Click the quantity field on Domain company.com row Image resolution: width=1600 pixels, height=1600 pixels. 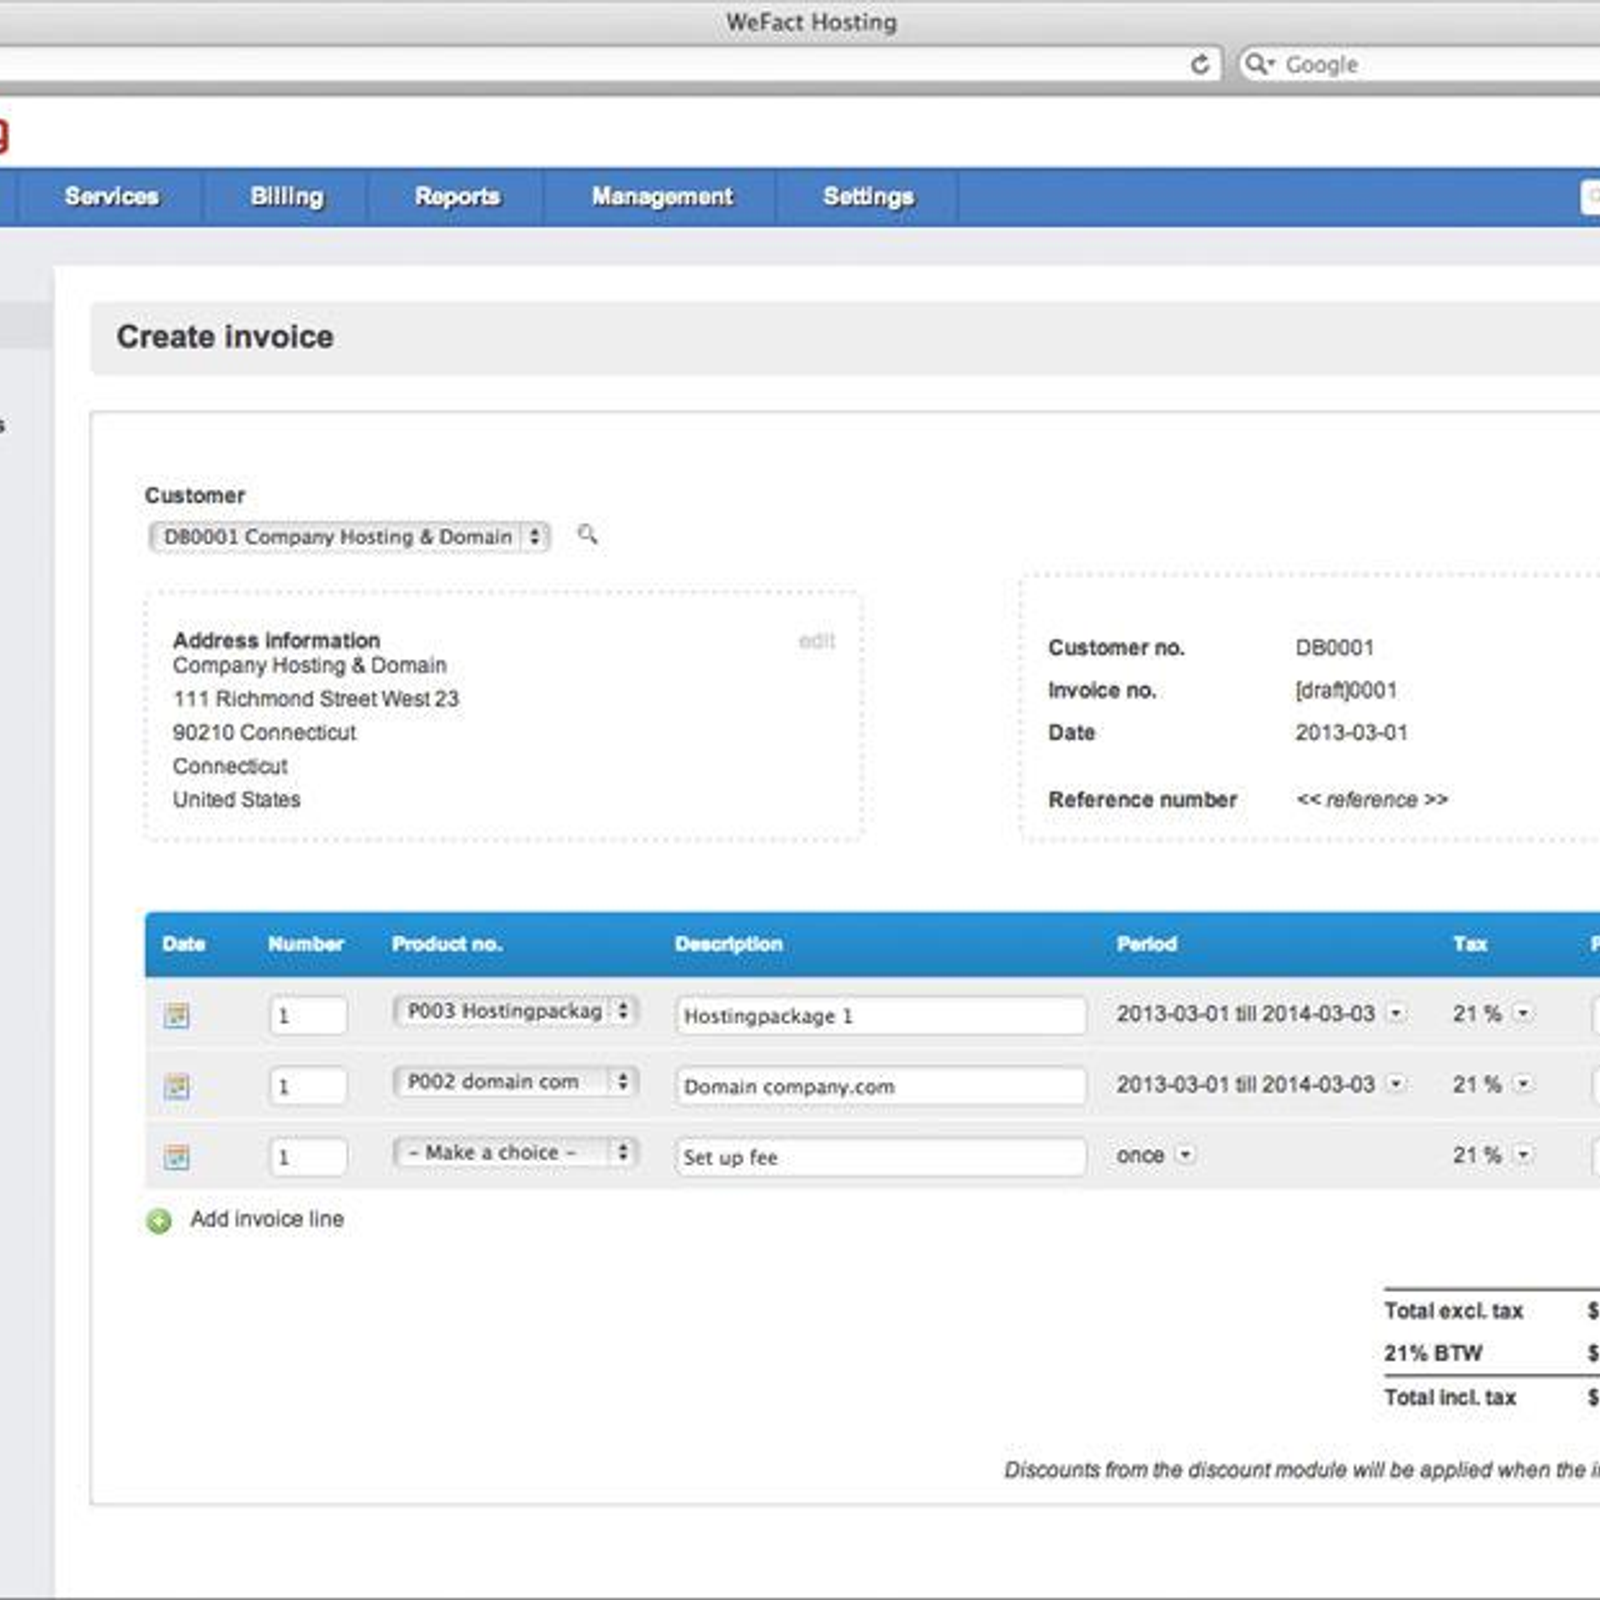click(x=308, y=1086)
